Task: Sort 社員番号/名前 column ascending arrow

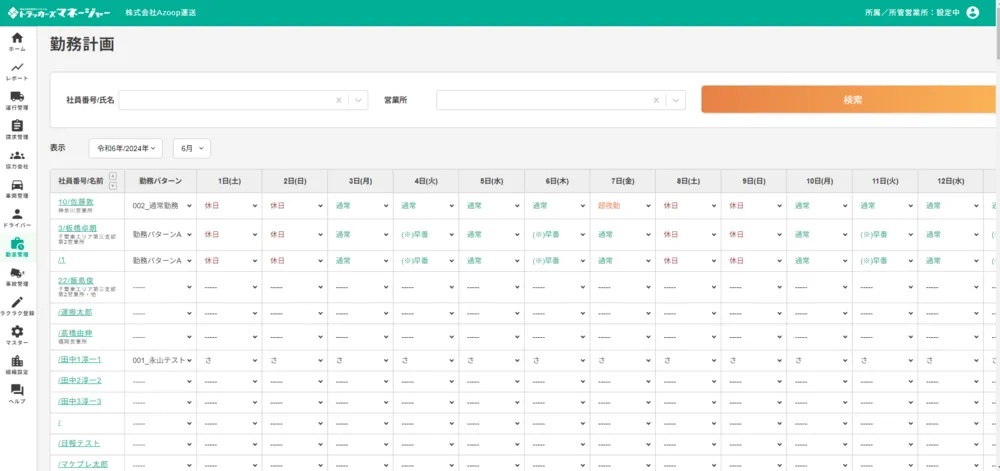Action: point(113,176)
